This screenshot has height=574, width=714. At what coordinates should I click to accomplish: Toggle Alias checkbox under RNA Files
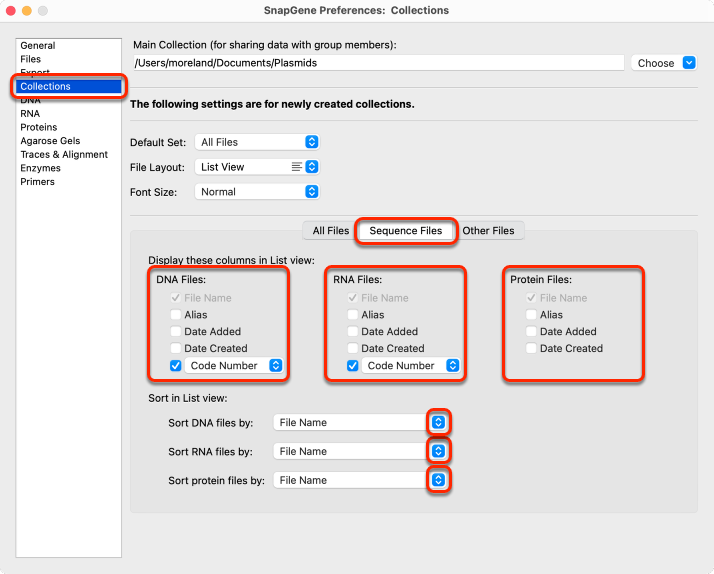coord(352,315)
